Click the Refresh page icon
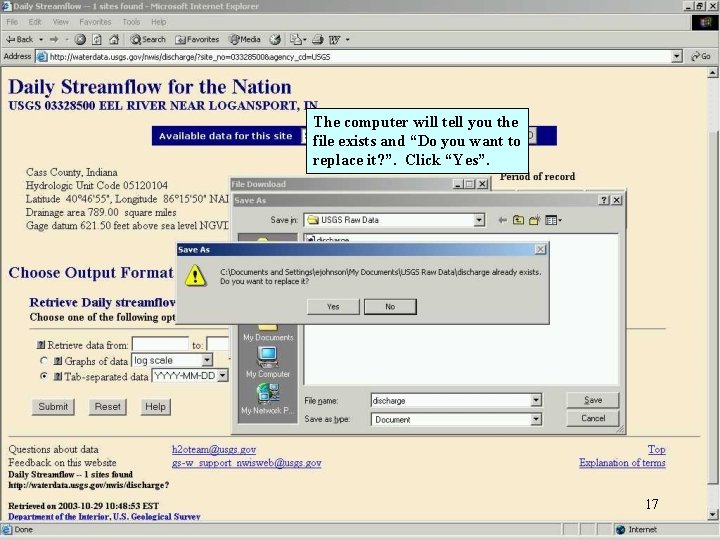Image resolution: width=720 pixels, height=540 pixels. [96, 39]
